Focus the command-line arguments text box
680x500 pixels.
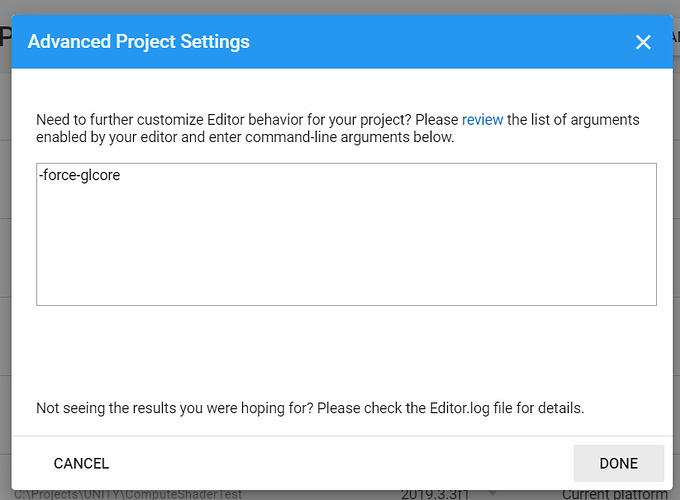point(346,240)
